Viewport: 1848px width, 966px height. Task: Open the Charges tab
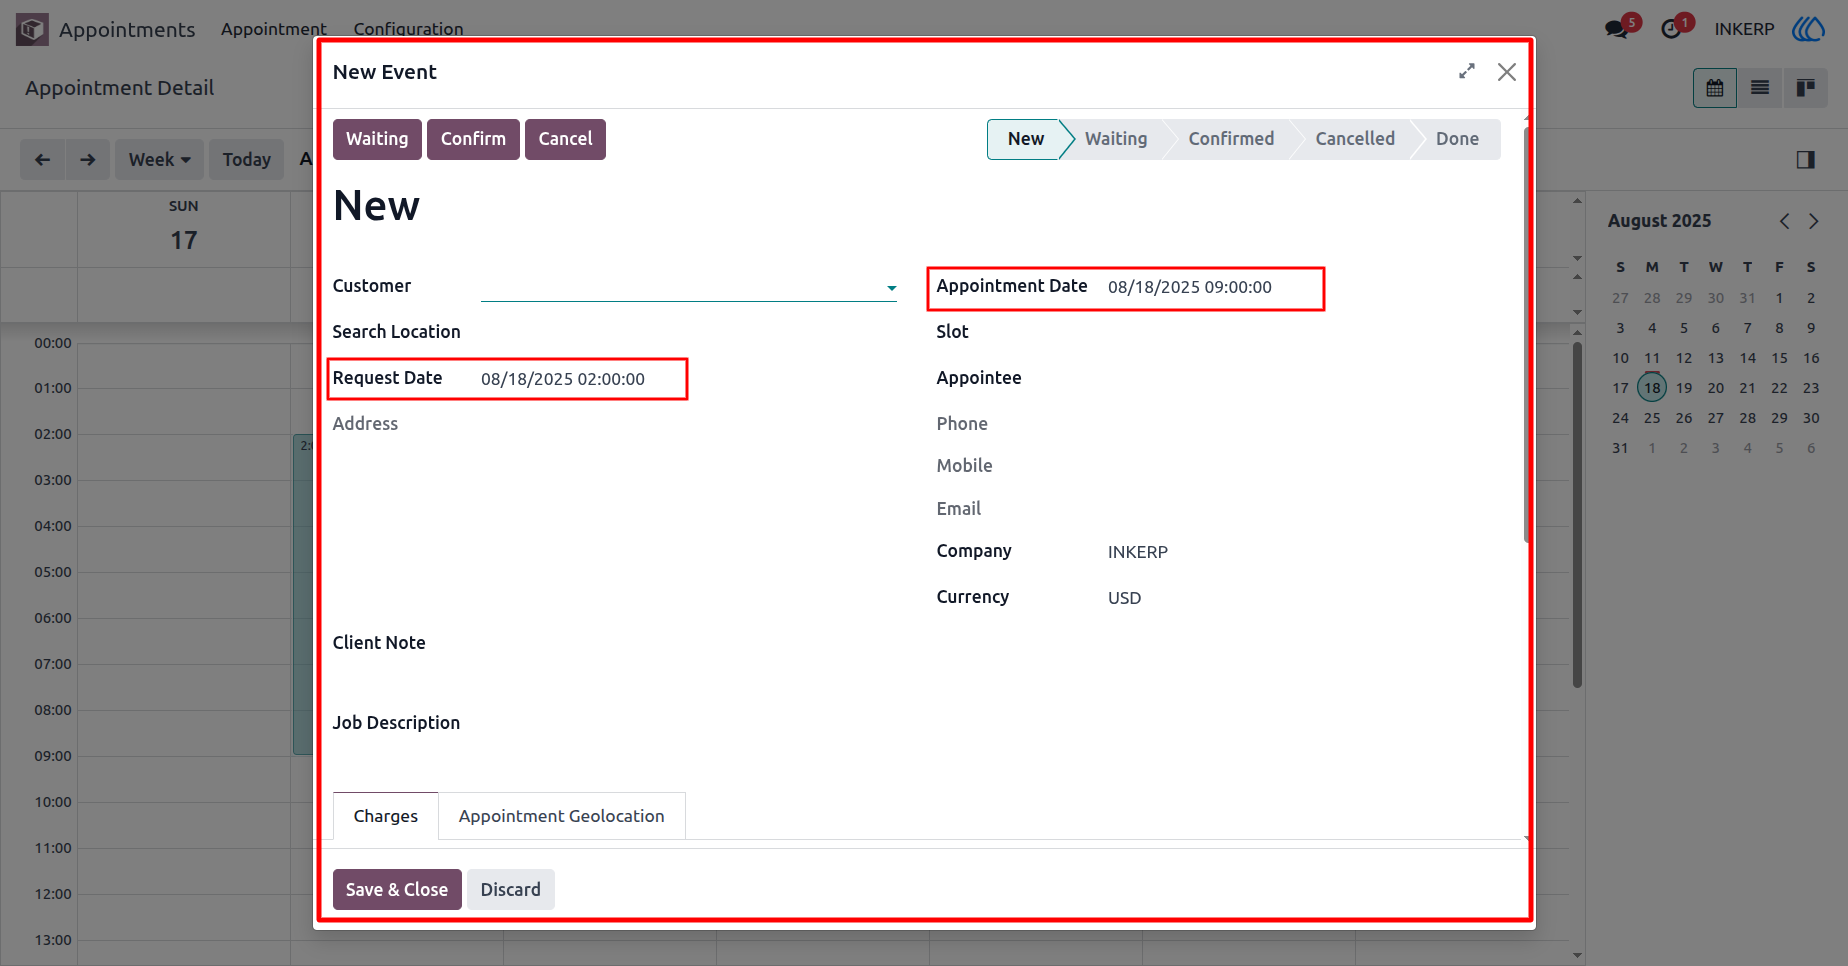(386, 816)
